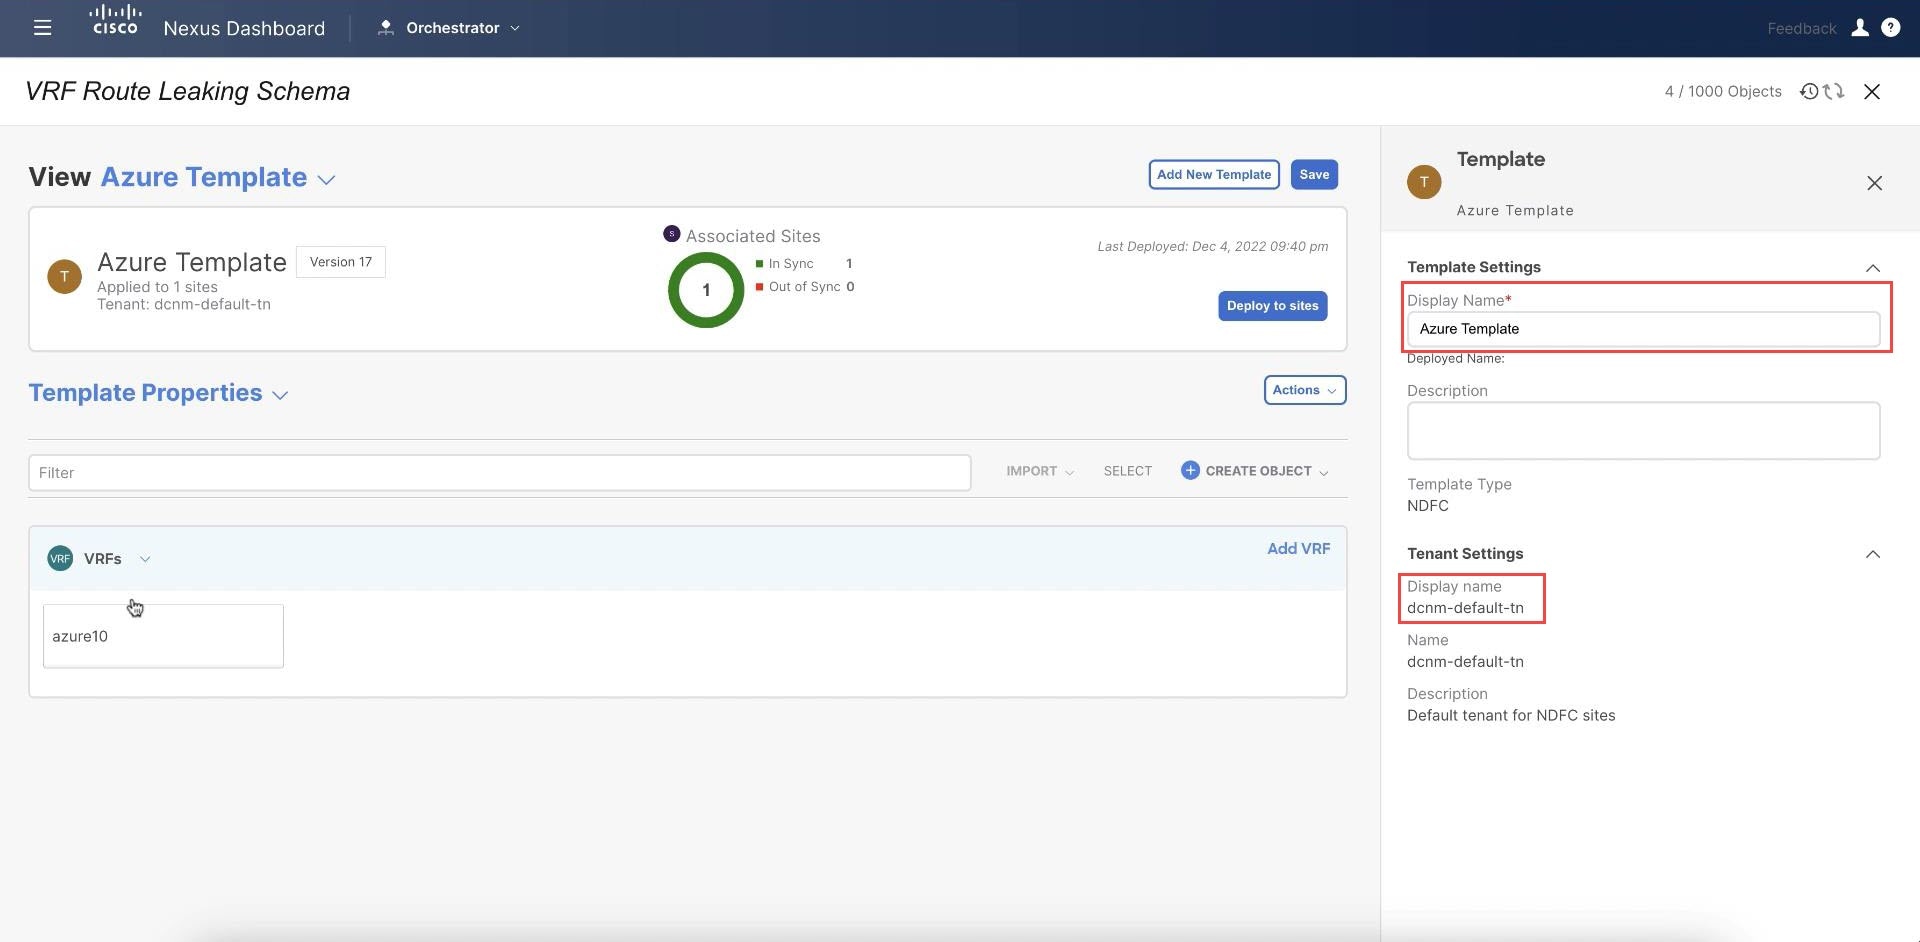This screenshot has height=942, width=1920.
Task: Click the Version 17 badge
Action: pos(340,262)
